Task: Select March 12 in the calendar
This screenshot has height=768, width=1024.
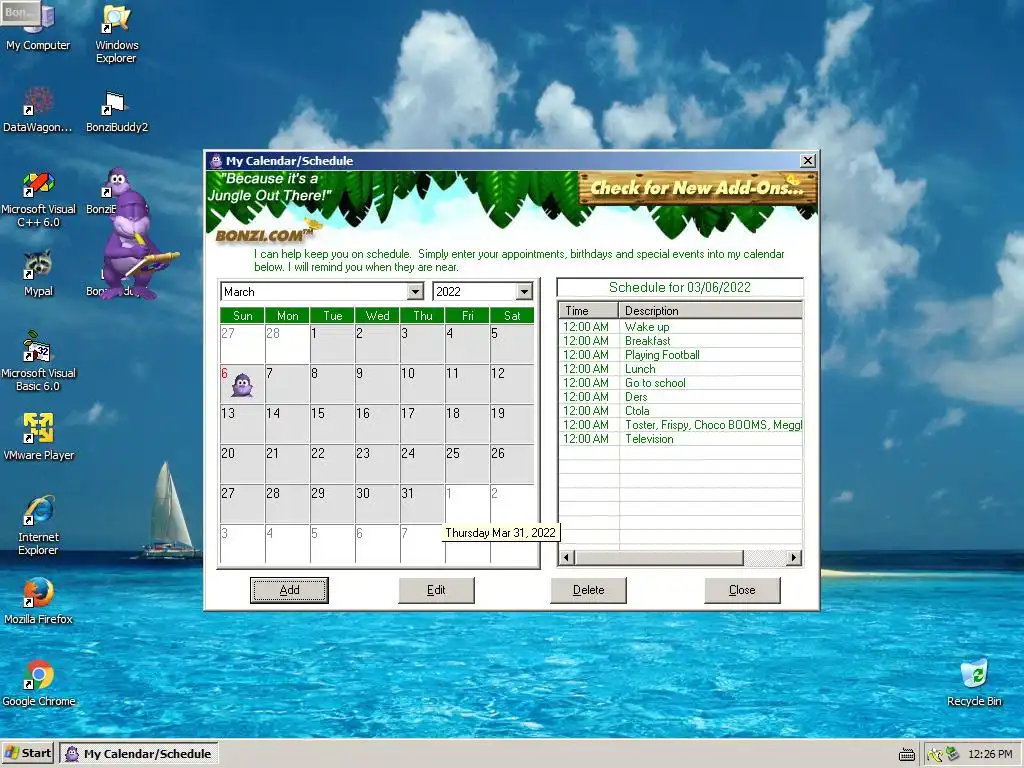Action: tap(512, 384)
